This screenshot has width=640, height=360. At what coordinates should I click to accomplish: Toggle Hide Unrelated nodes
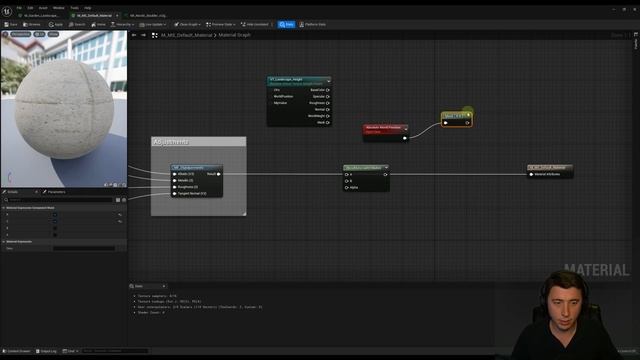click(x=255, y=24)
